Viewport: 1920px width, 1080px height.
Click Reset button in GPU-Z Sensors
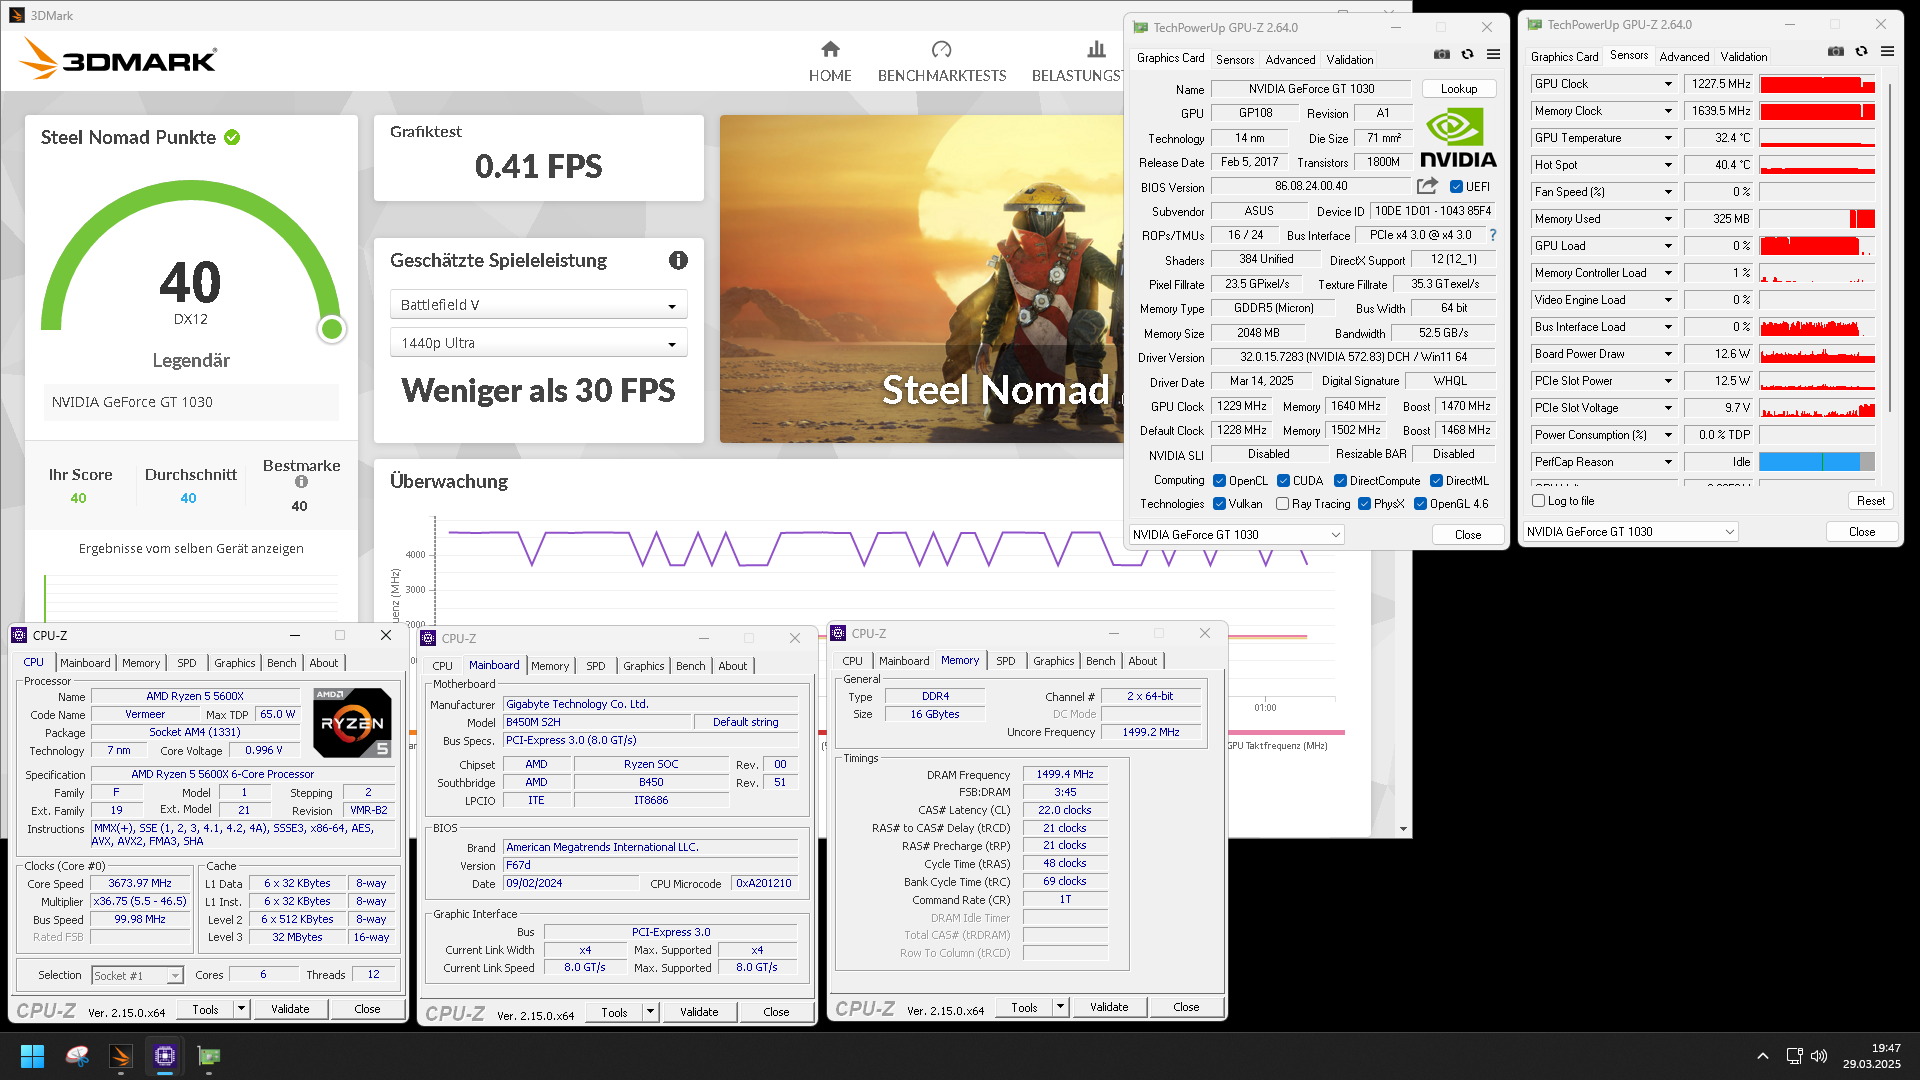coord(1870,501)
